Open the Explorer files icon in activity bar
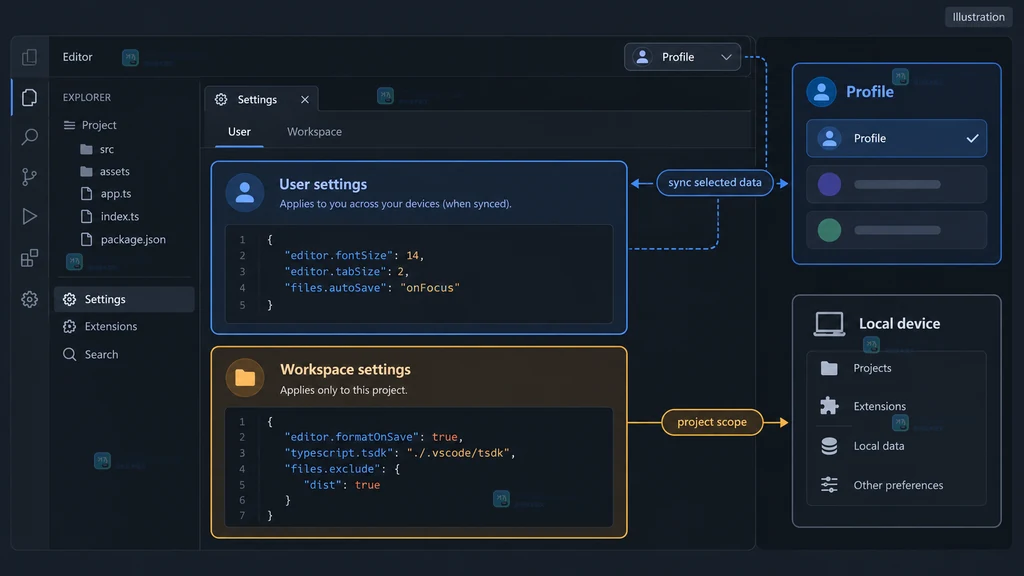Screen dimensions: 1024x576 pyautogui.click(x=29, y=97)
